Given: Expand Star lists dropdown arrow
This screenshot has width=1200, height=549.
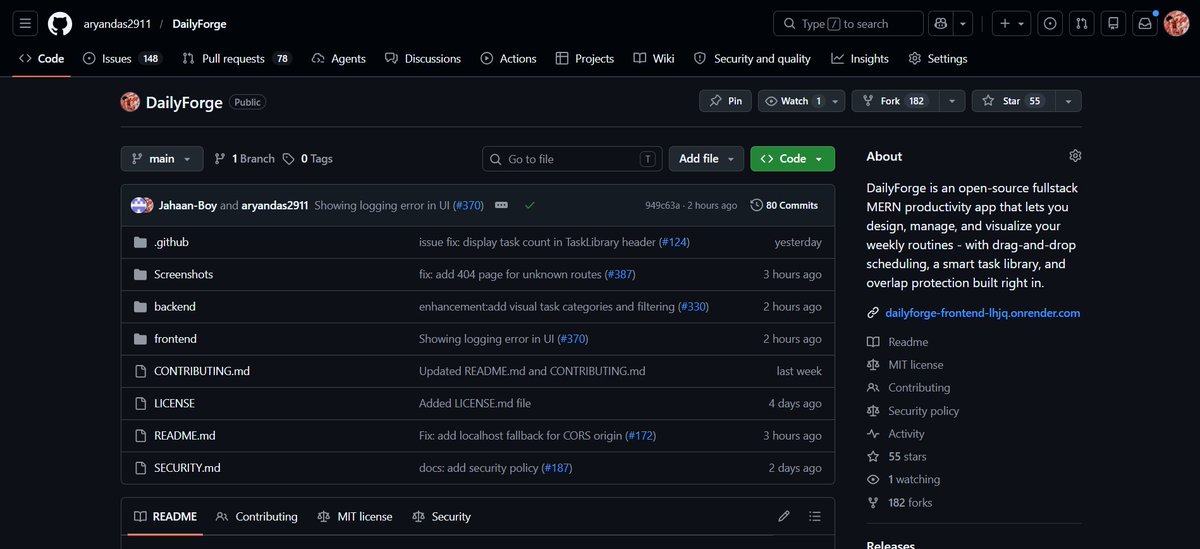Looking at the screenshot, I should 1068,101.
